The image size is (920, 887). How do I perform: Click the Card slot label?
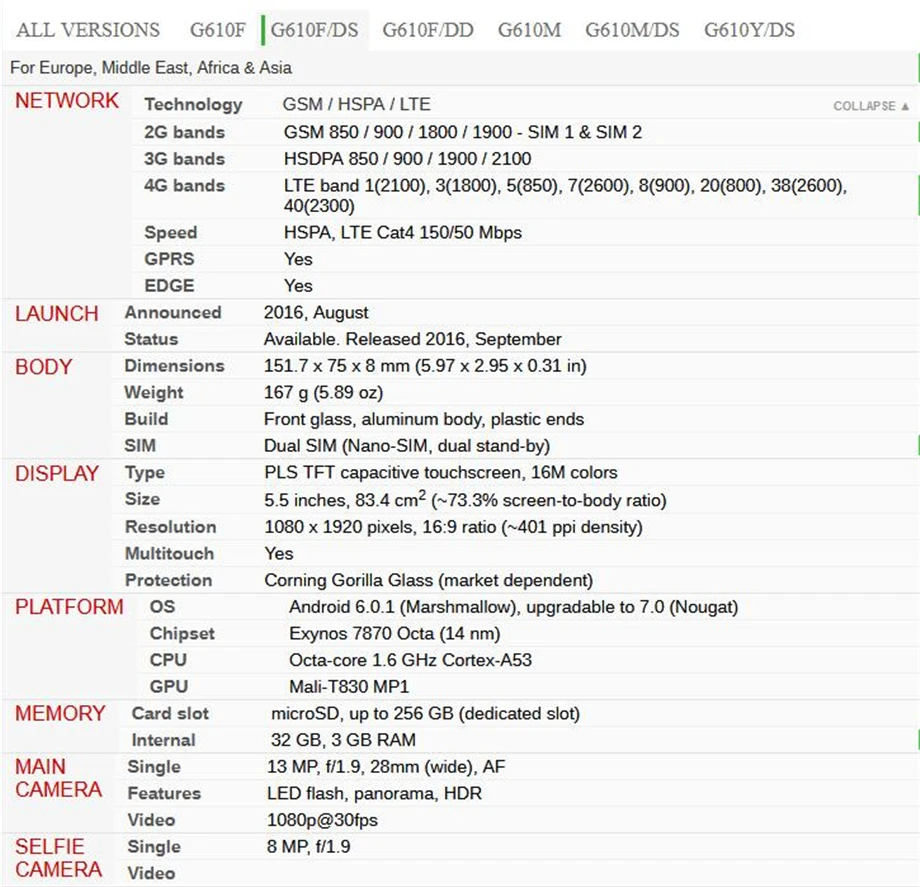[x=170, y=713]
